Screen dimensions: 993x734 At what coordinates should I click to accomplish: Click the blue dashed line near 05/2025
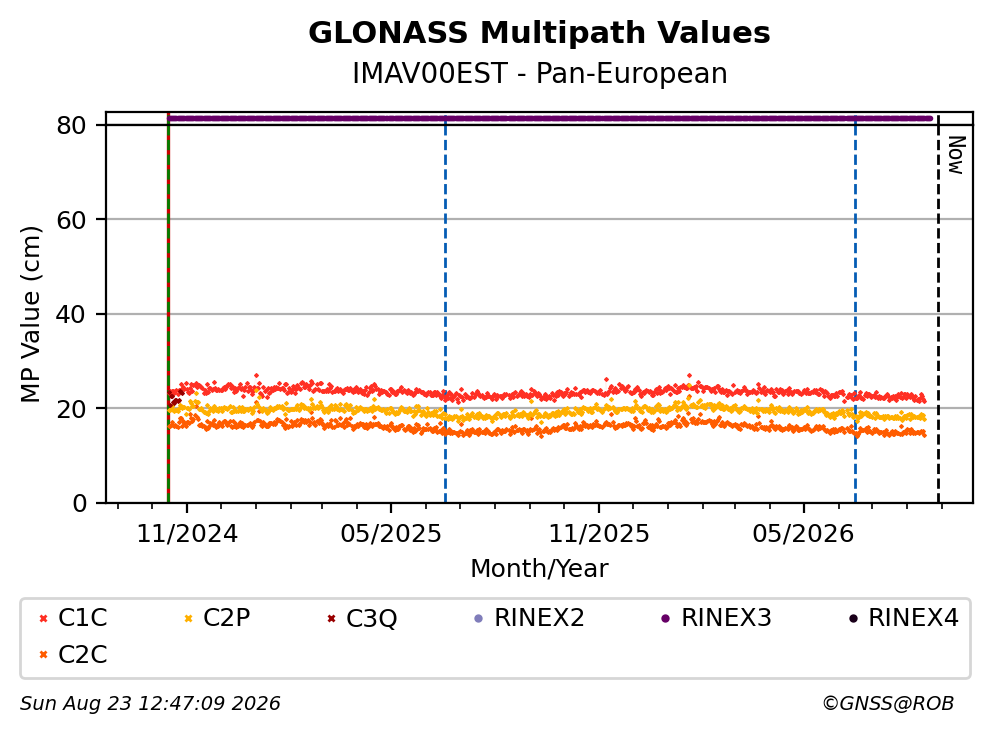pos(445,310)
